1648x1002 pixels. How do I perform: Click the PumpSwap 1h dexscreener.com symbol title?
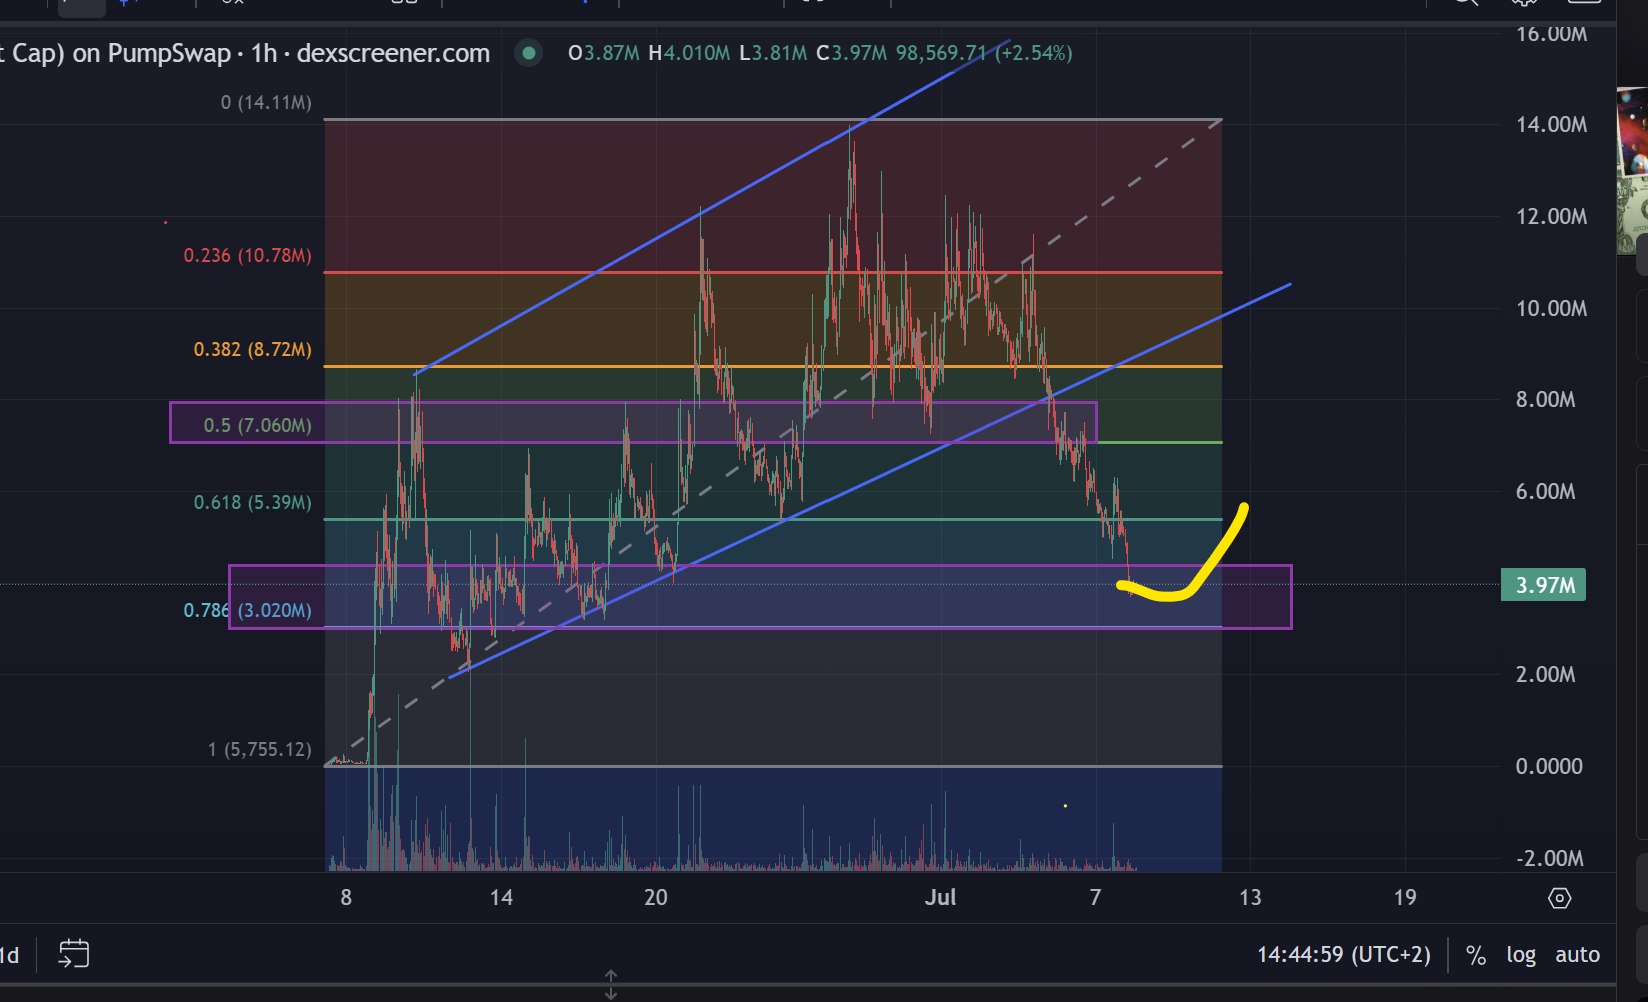coord(245,53)
